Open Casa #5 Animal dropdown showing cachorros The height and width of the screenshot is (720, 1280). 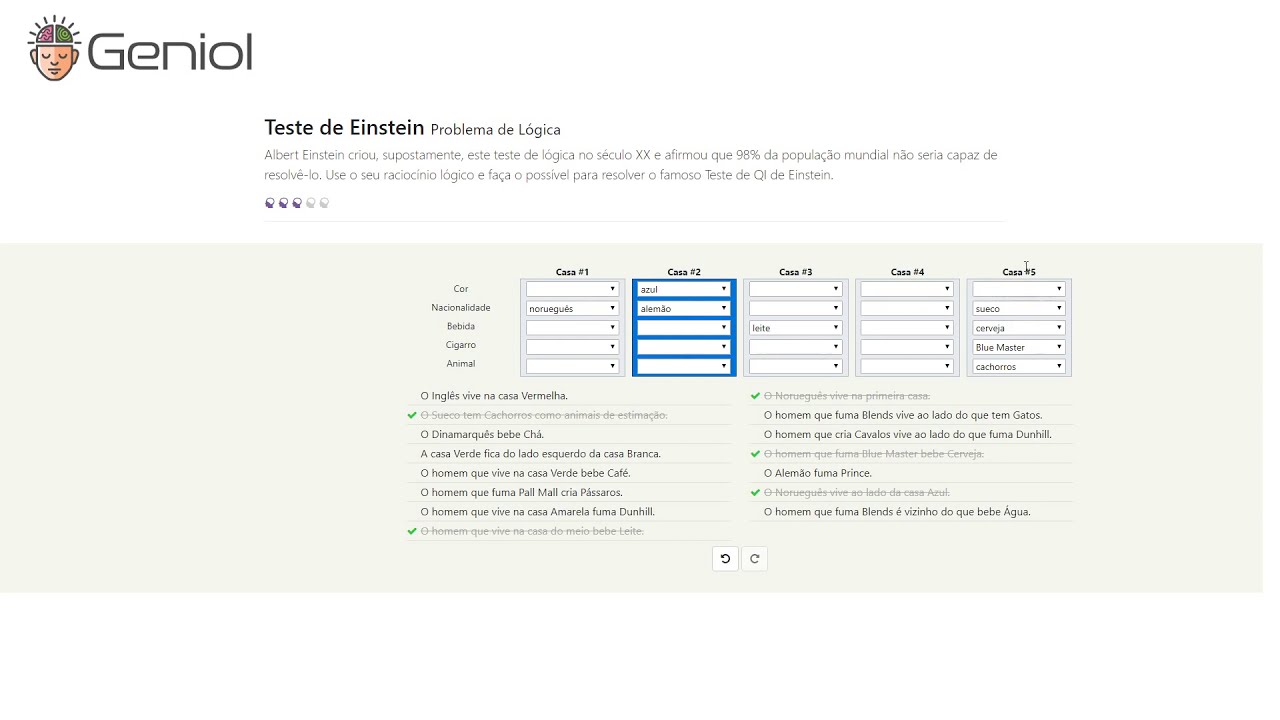pyautogui.click(x=1019, y=366)
